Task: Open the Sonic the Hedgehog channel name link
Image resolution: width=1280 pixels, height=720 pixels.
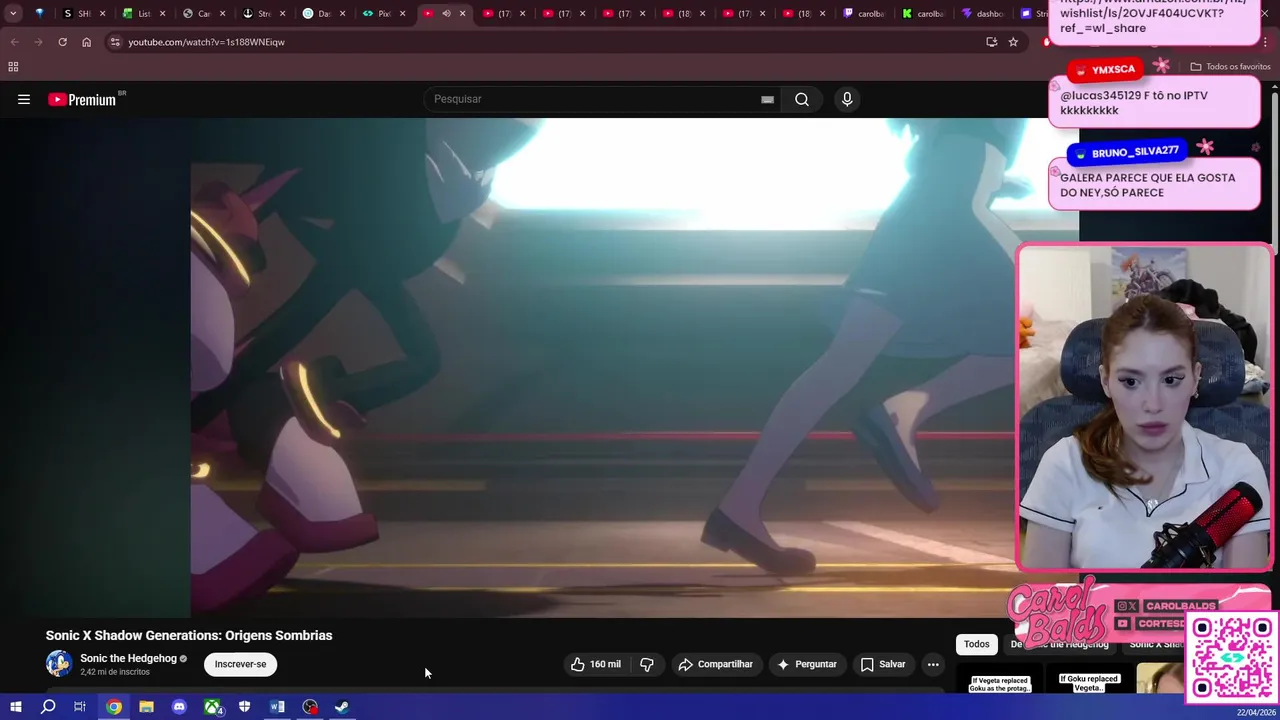Action: click(x=128, y=658)
